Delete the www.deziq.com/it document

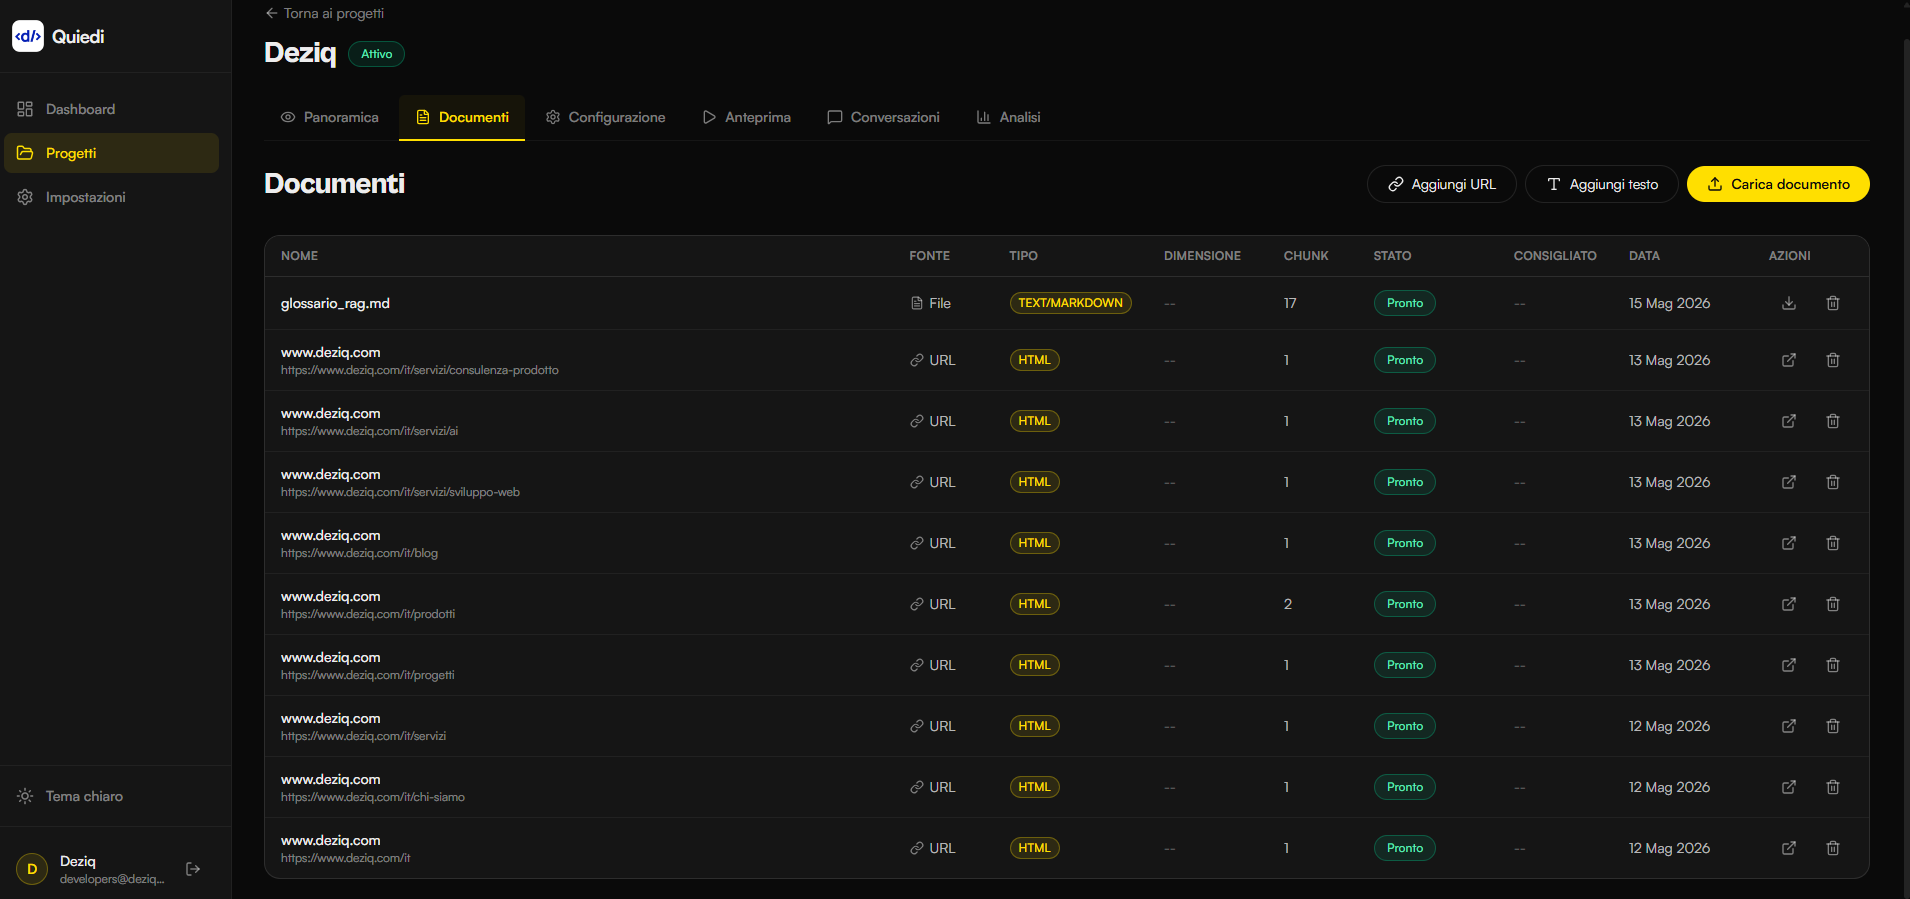(x=1833, y=848)
